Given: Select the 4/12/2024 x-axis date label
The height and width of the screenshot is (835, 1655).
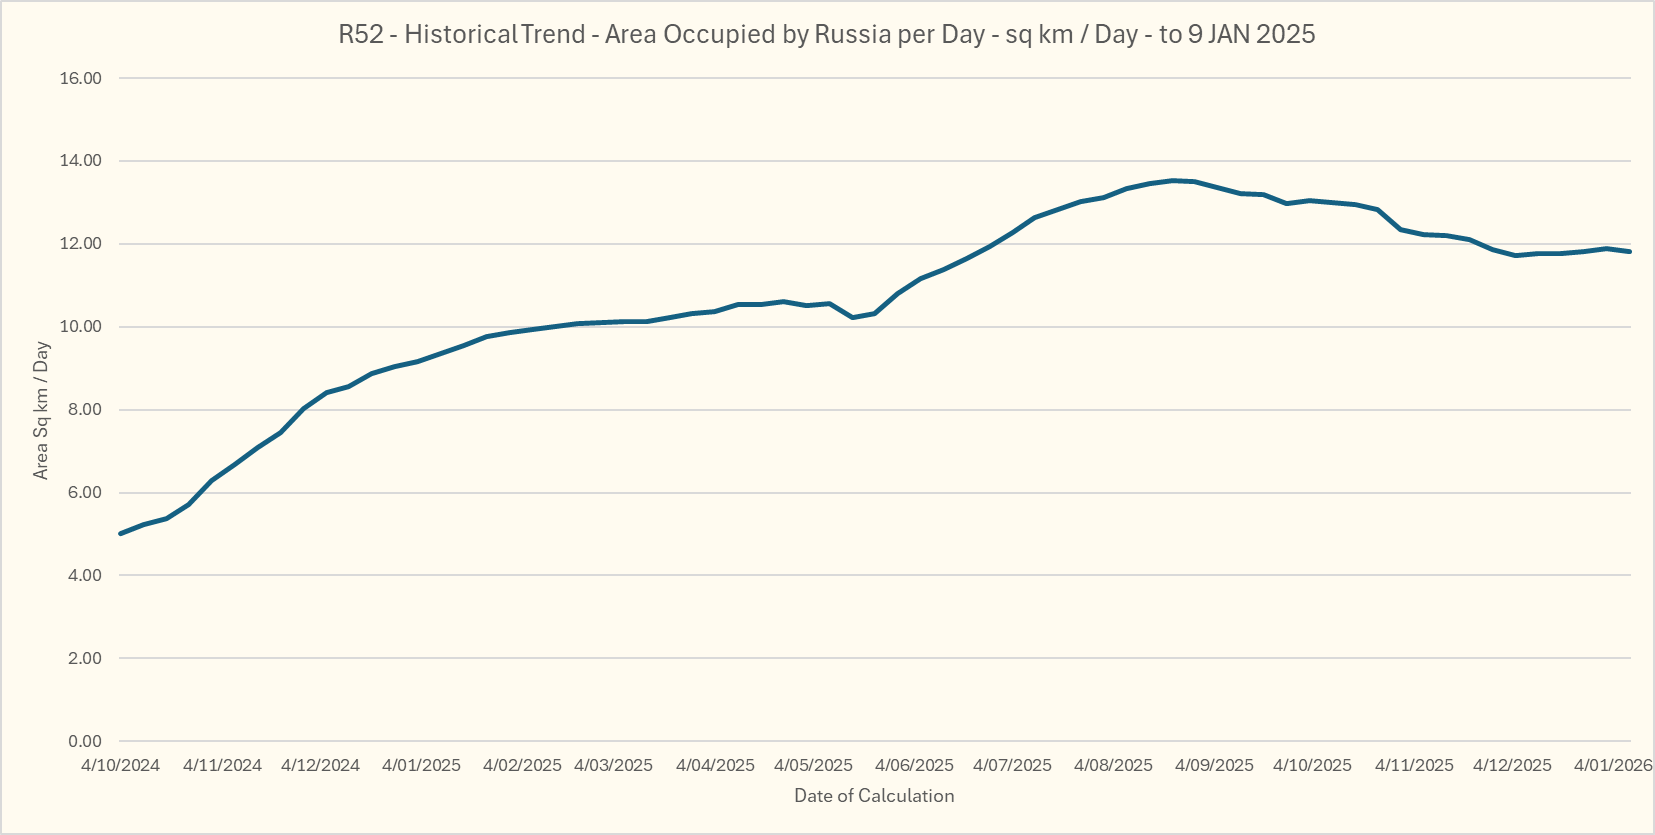Looking at the screenshot, I should click(x=320, y=765).
